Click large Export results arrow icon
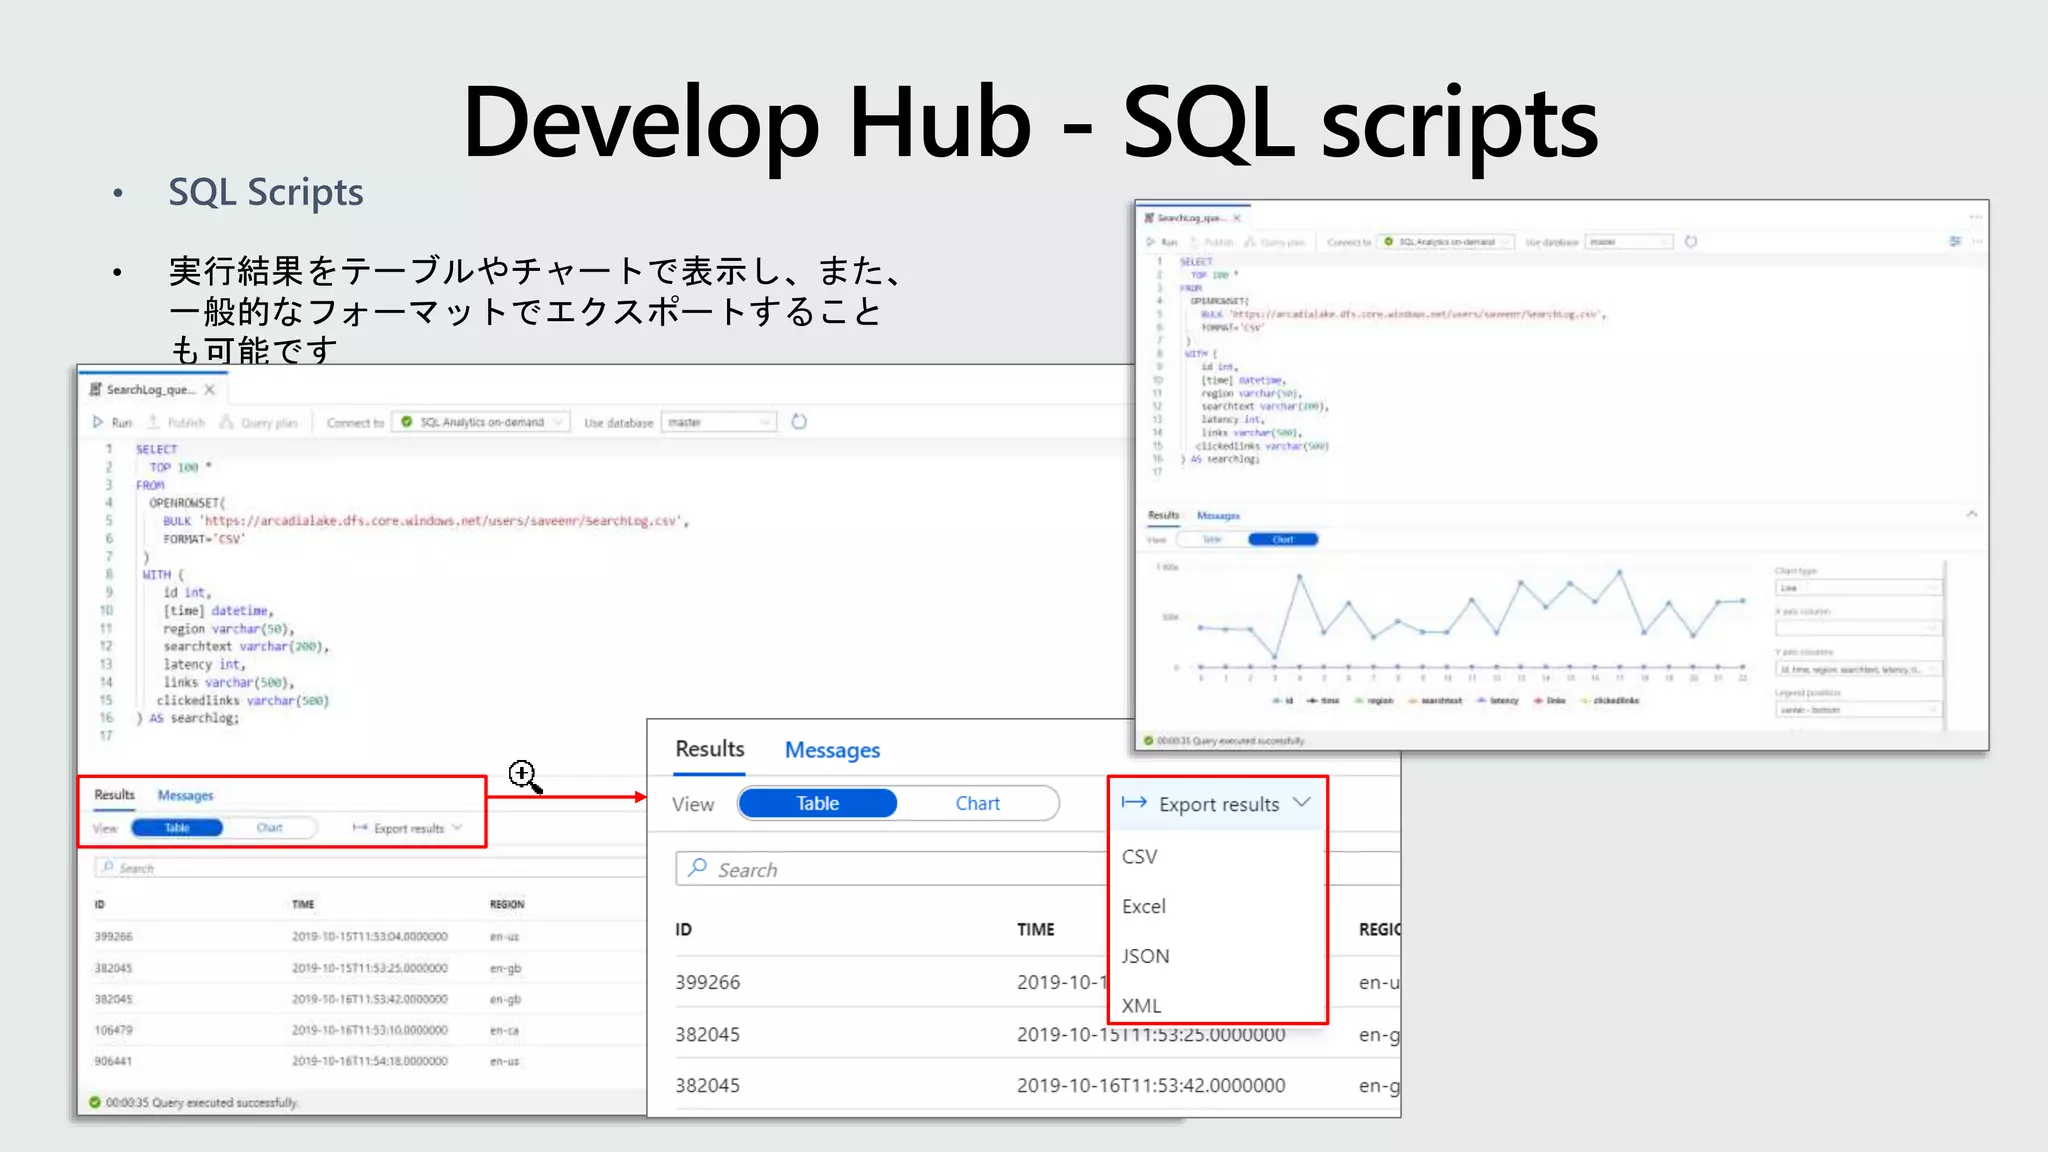Image resolution: width=2048 pixels, height=1152 pixels. [1134, 802]
